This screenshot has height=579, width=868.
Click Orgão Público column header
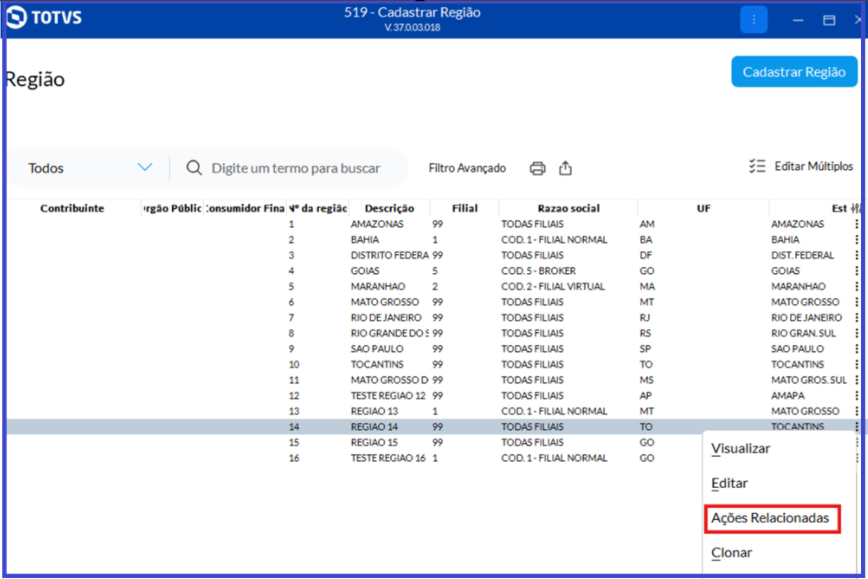(x=172, y=208)
